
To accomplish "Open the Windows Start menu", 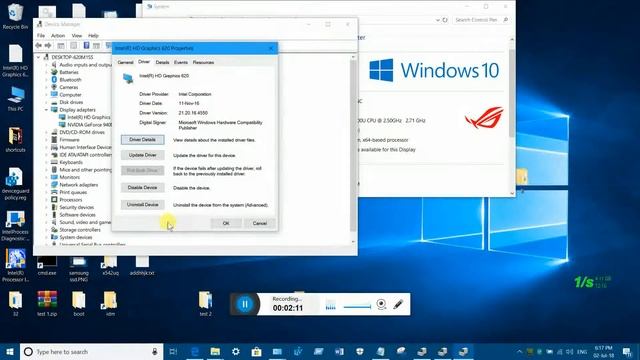I will 10,352.
